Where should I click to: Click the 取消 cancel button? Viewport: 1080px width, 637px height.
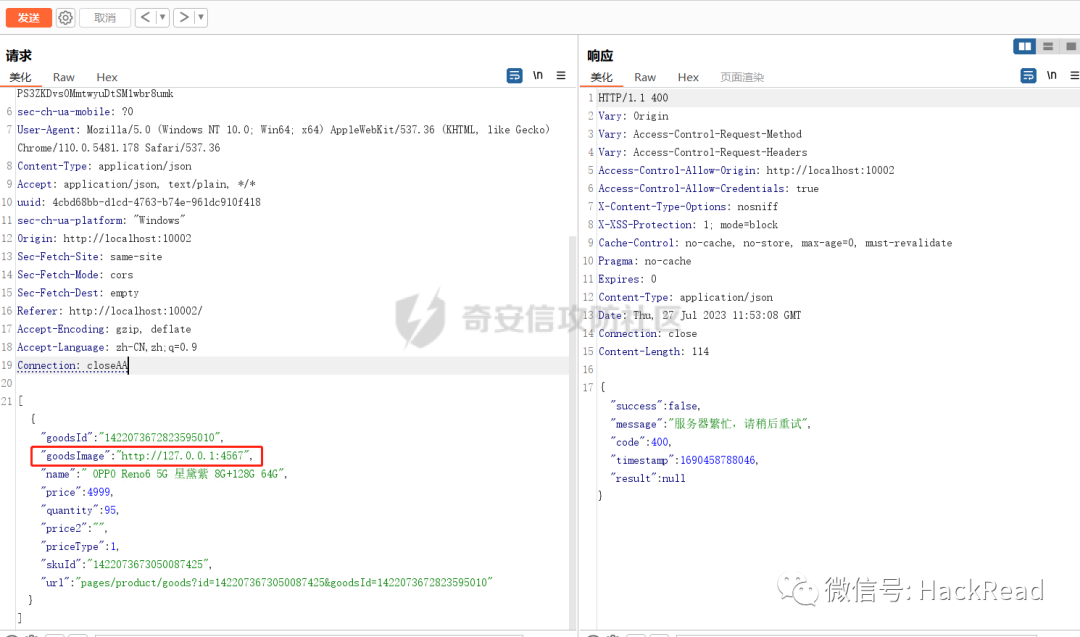105,18
